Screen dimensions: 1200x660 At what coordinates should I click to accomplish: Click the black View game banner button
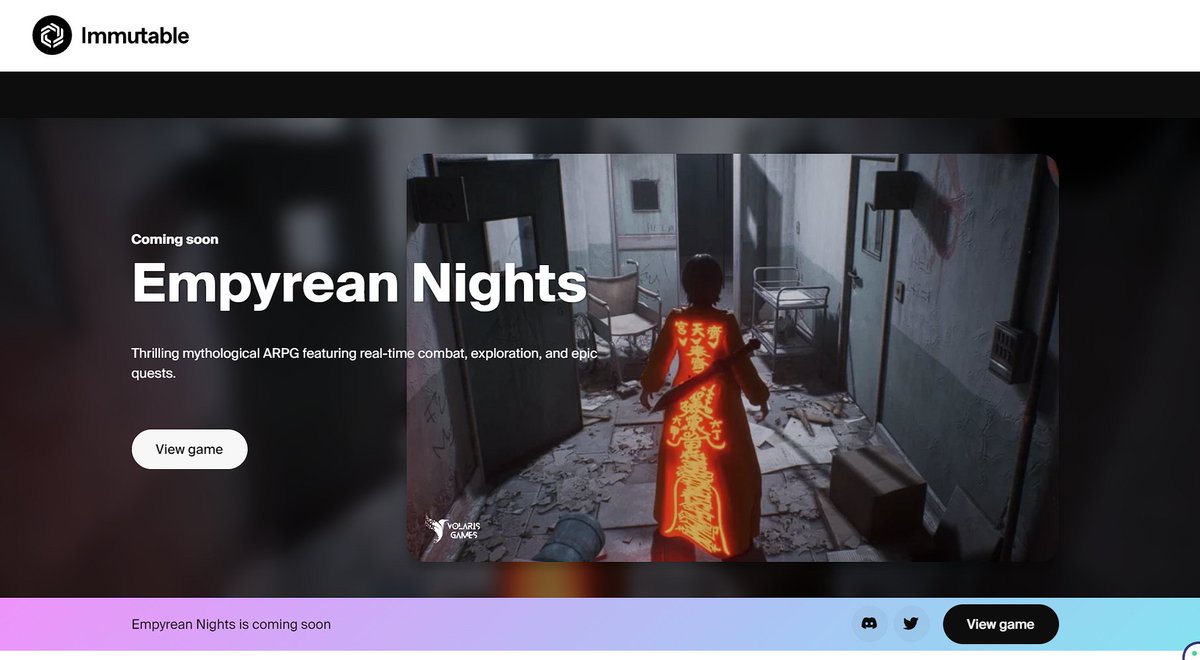pyautogui.click(x=1000, y=623)
